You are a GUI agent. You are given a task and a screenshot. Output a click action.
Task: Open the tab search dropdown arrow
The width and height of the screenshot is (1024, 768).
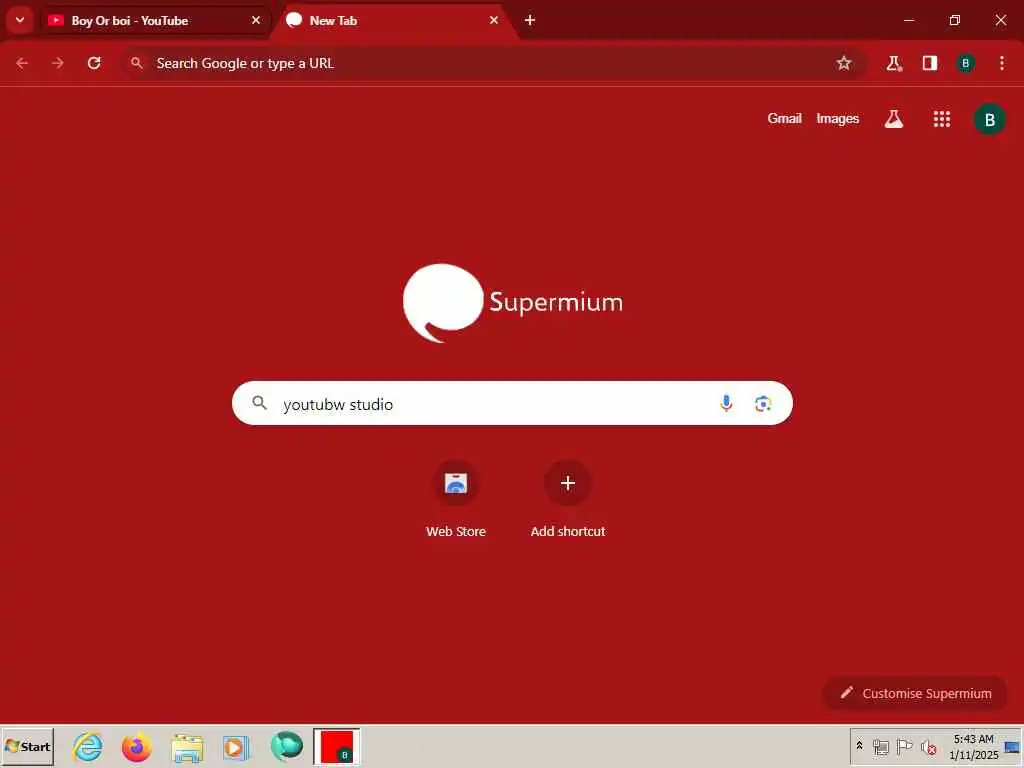tap(20, 20)
